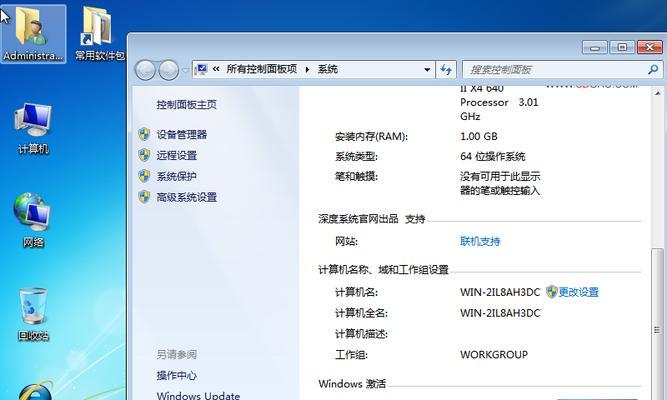This screenshot has height=400, width=667.
Task: Click the Windows 激活 section heading
Action: [x=352, y=384]
